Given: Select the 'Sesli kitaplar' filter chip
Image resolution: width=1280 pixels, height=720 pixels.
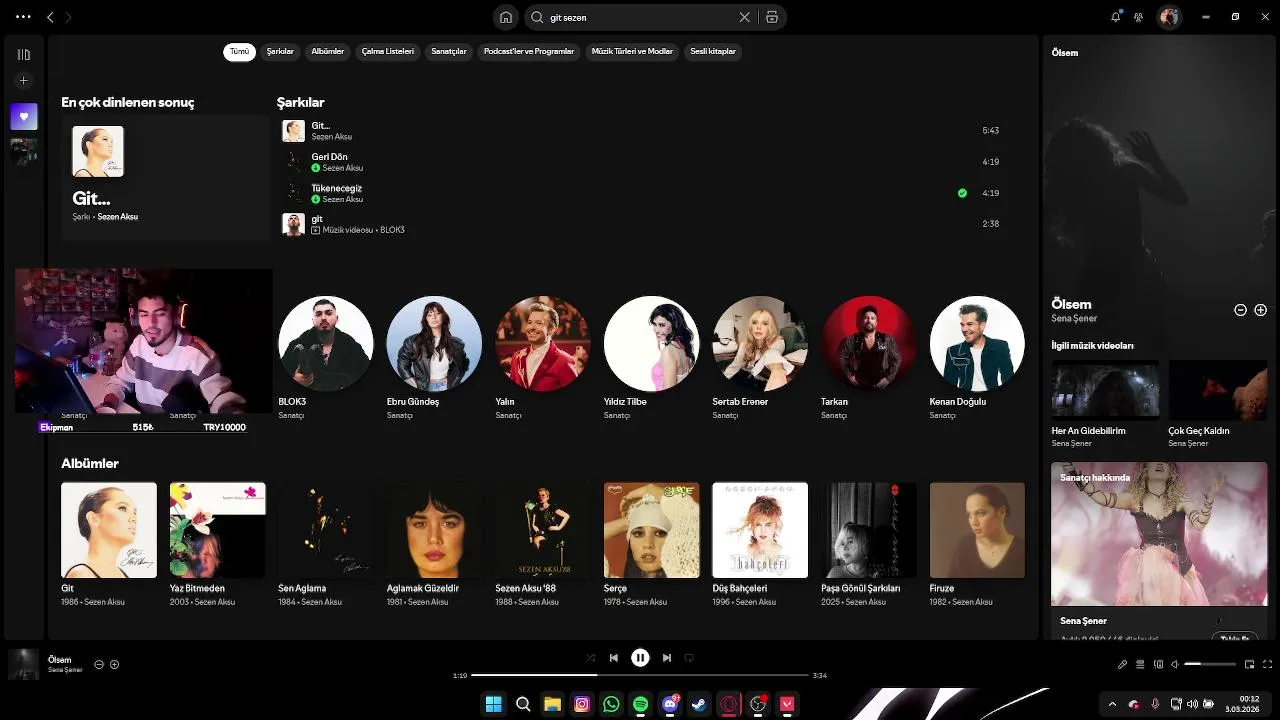Looking at the screenshot, I should tap(713, 51).
